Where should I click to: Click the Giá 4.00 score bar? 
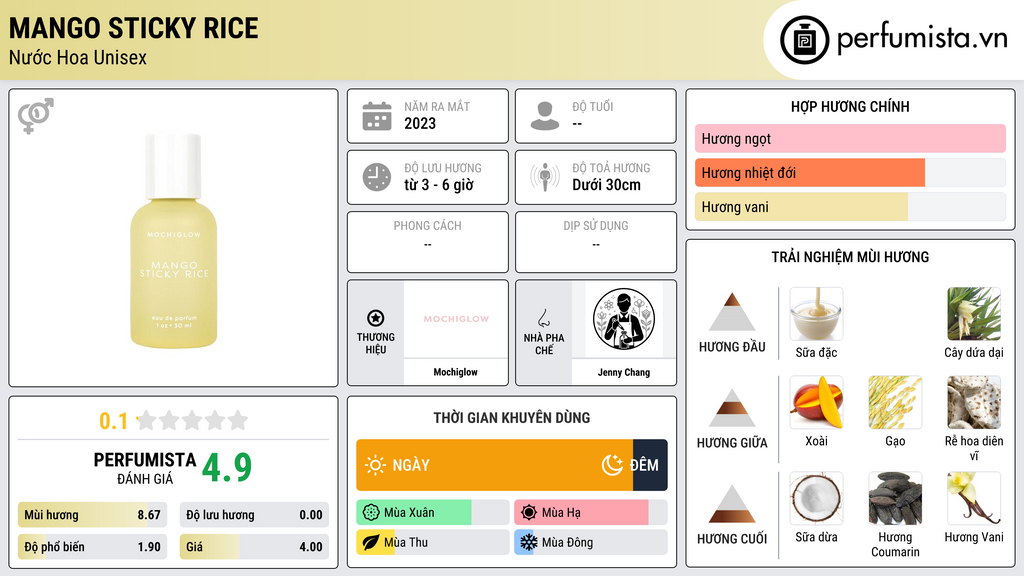254,547
